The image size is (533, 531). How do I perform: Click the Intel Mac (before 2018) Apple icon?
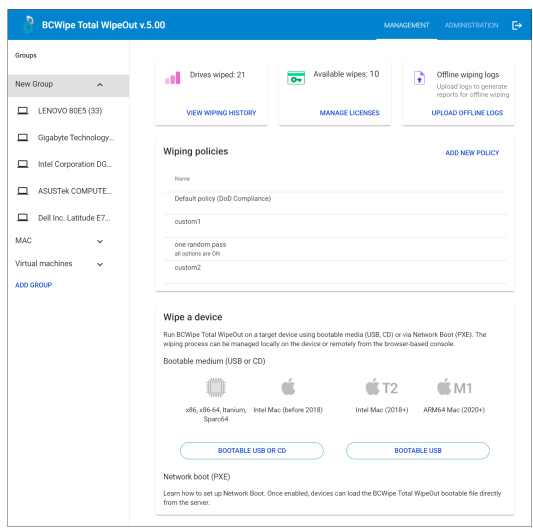tap(288, 387)
